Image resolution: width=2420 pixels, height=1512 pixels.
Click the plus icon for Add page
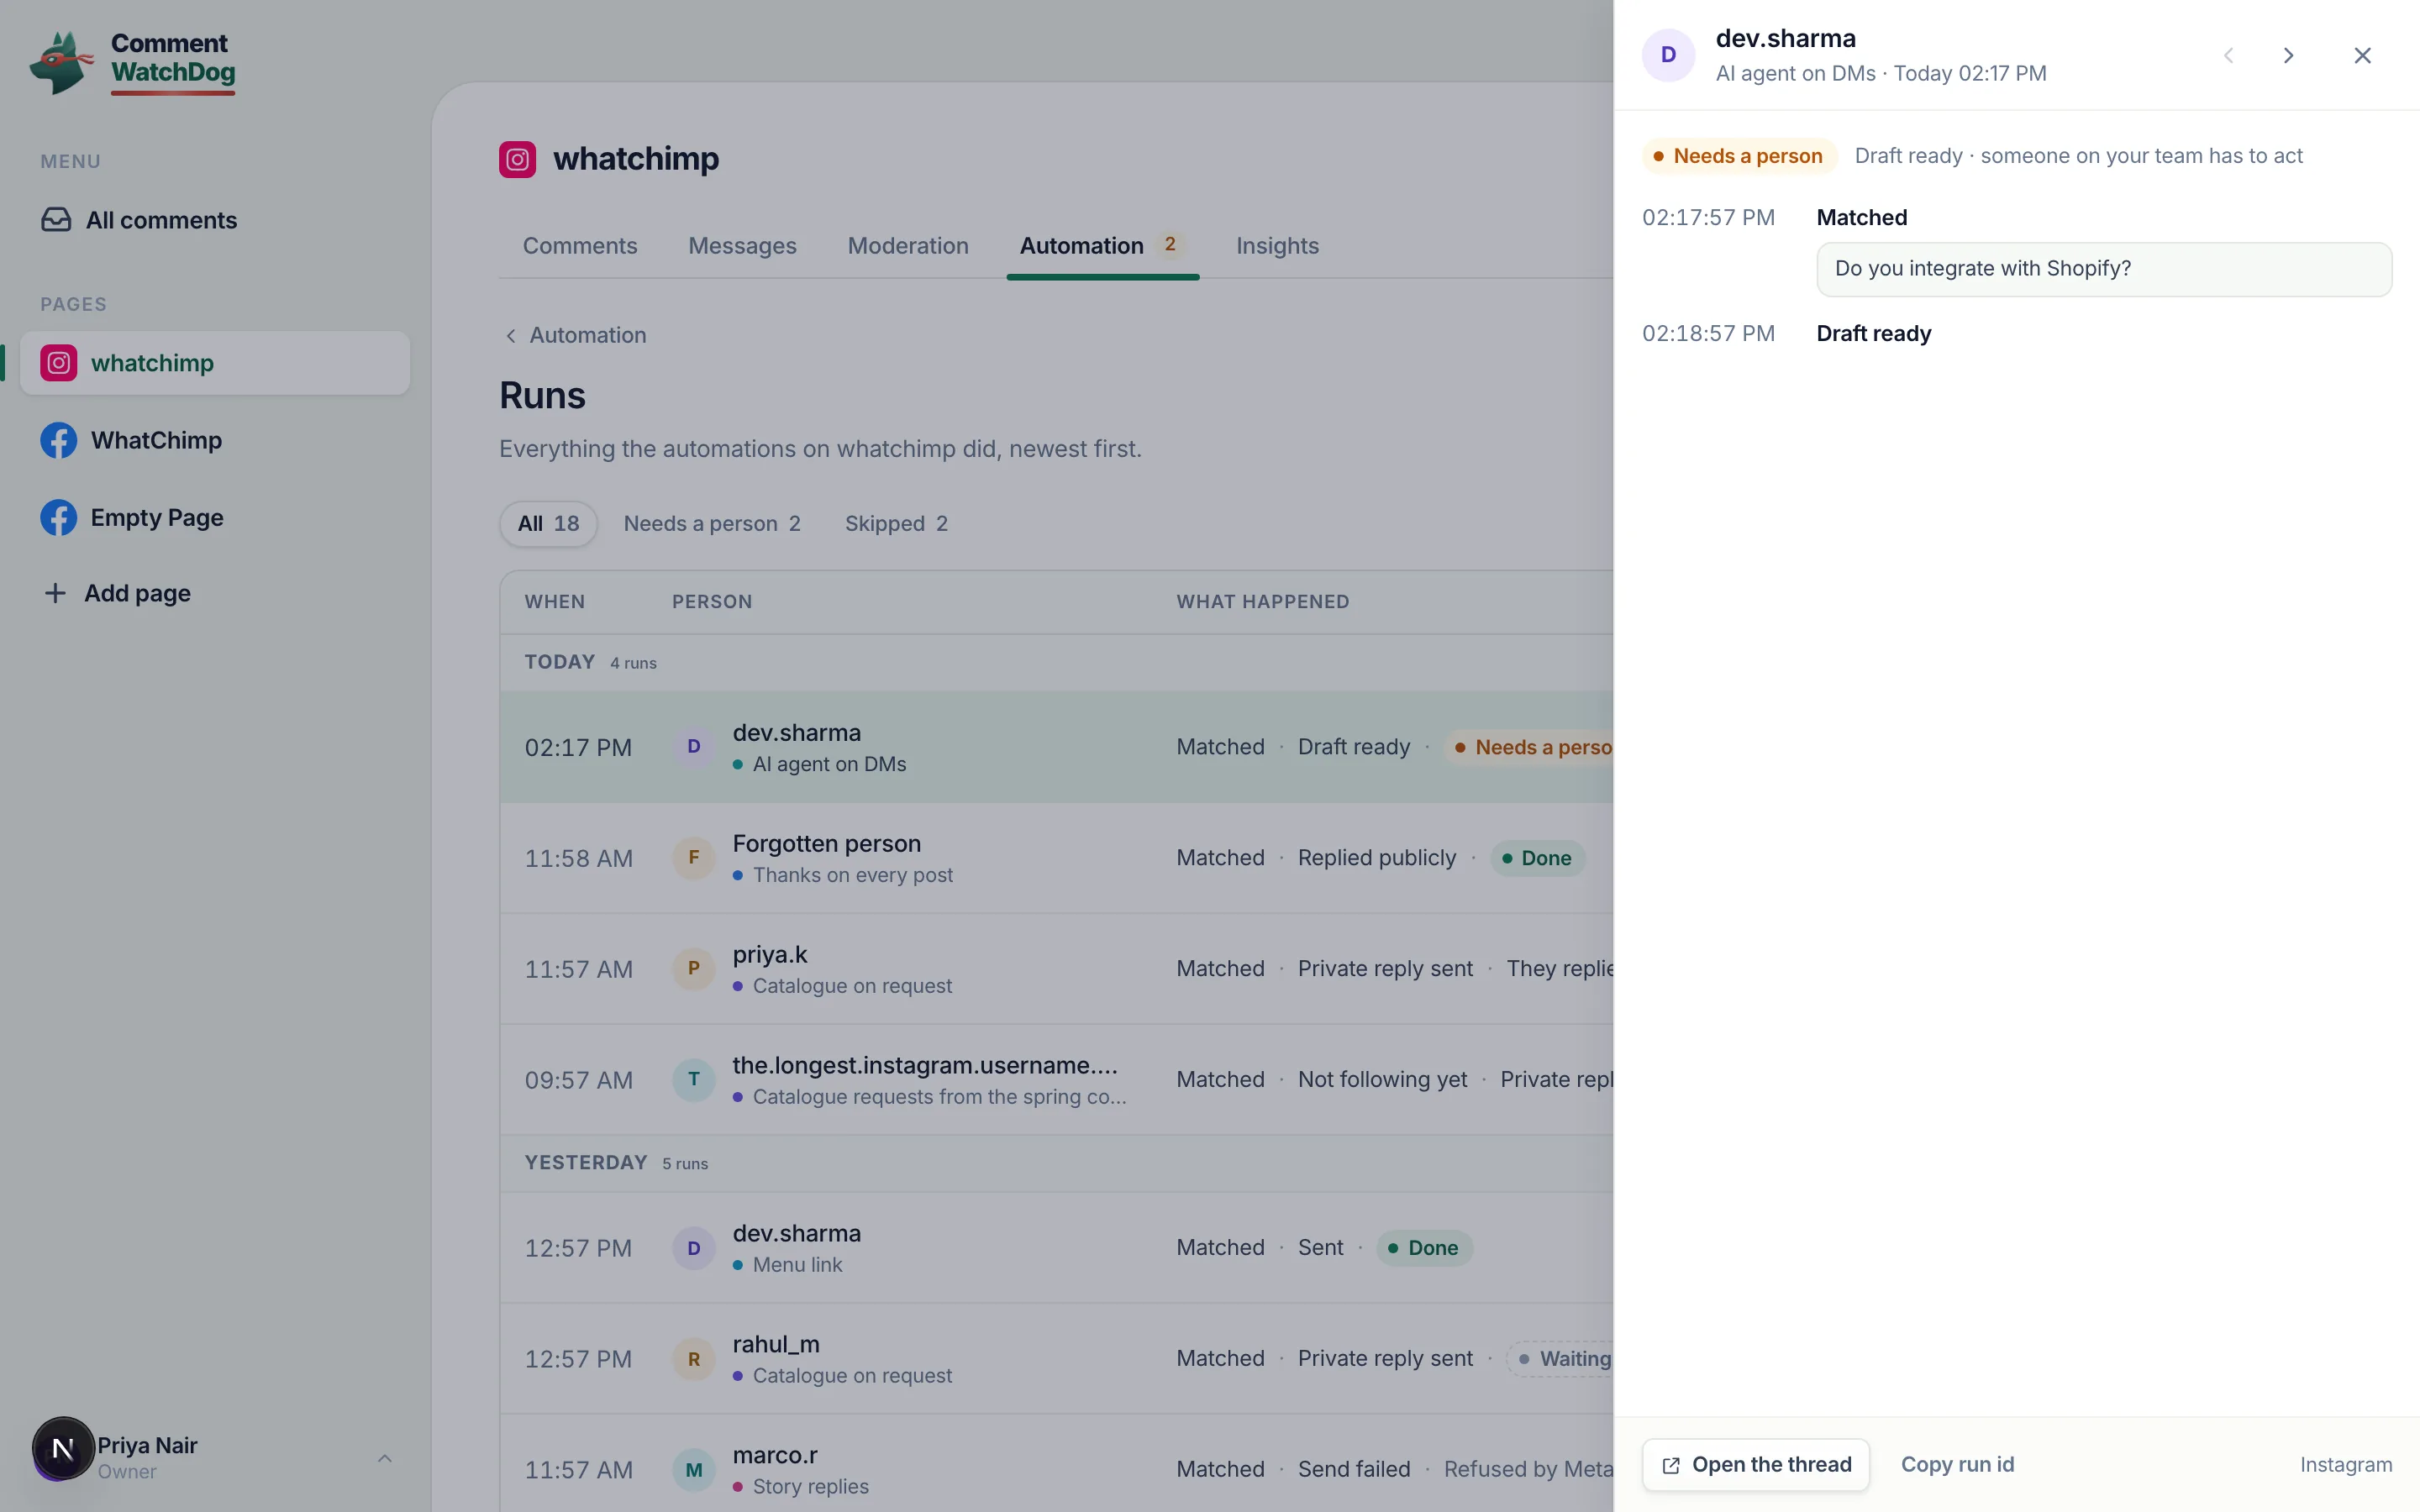click(55, 593)
